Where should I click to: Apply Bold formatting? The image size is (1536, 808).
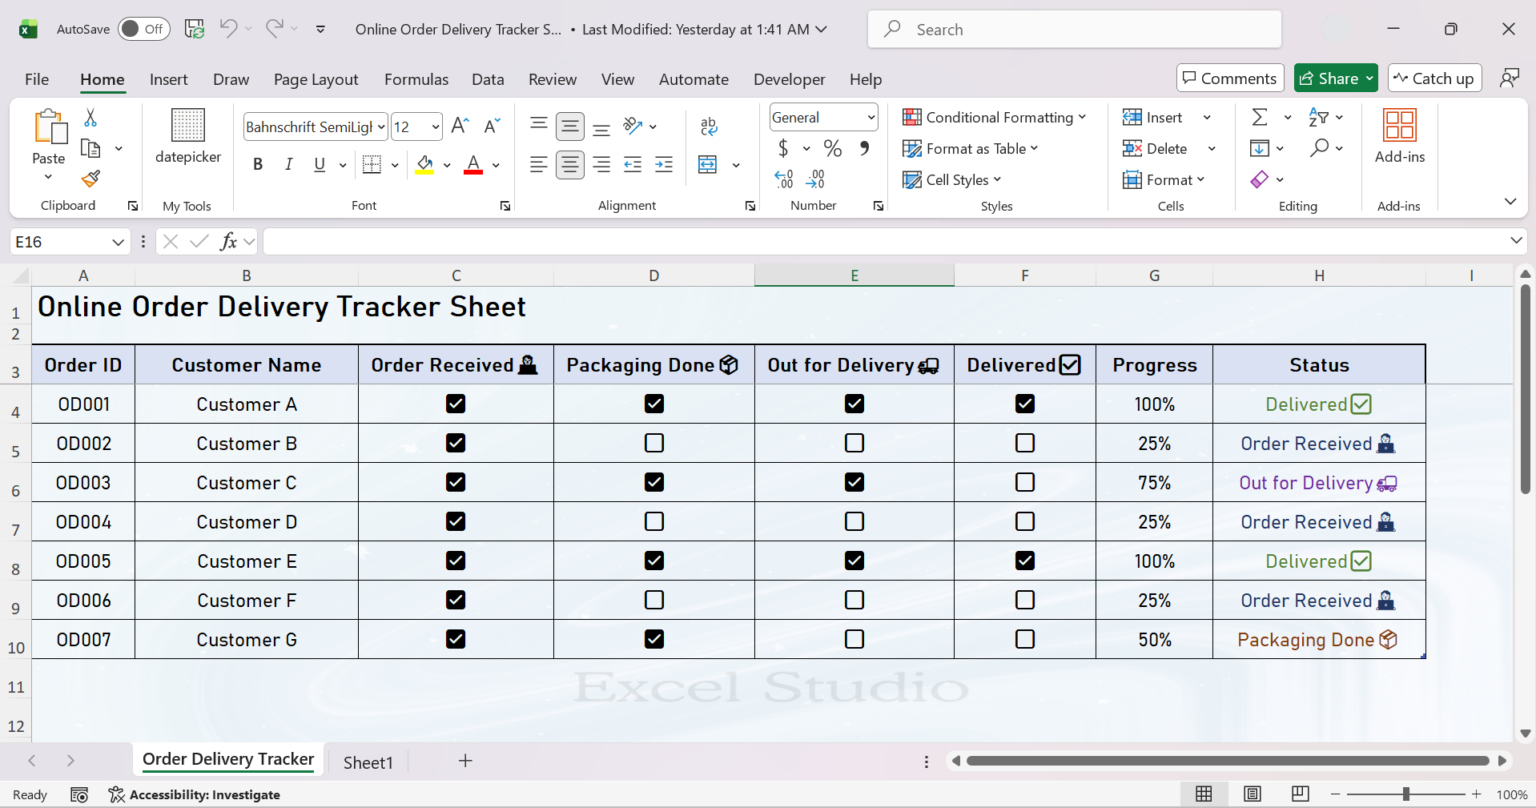pos(258,164)
